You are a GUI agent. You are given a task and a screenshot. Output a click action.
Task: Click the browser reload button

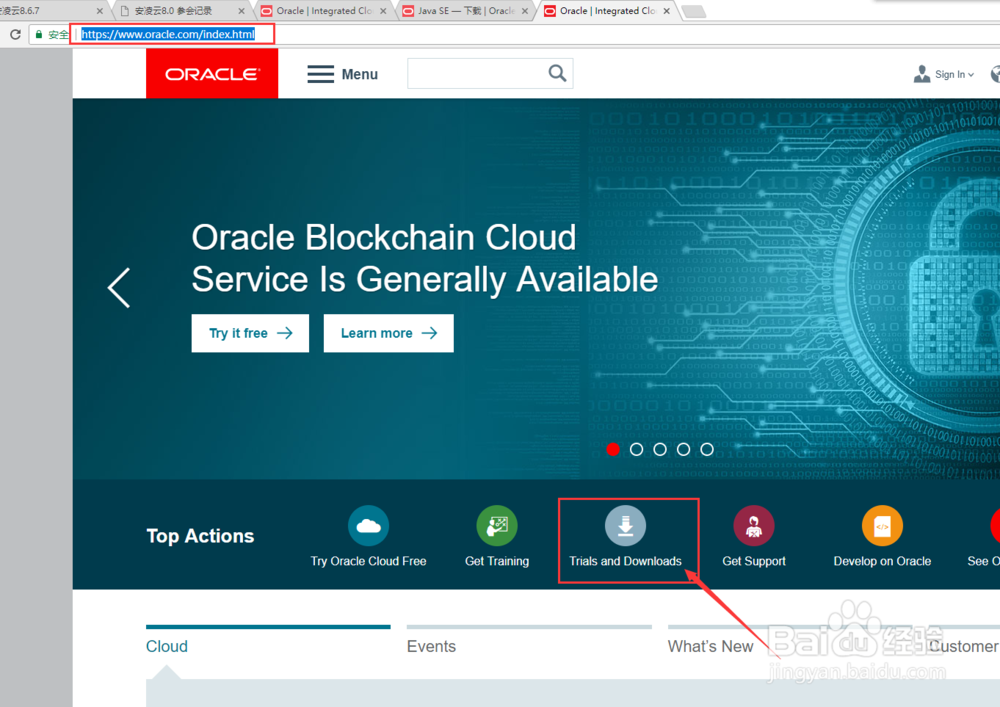pos(15,34)
